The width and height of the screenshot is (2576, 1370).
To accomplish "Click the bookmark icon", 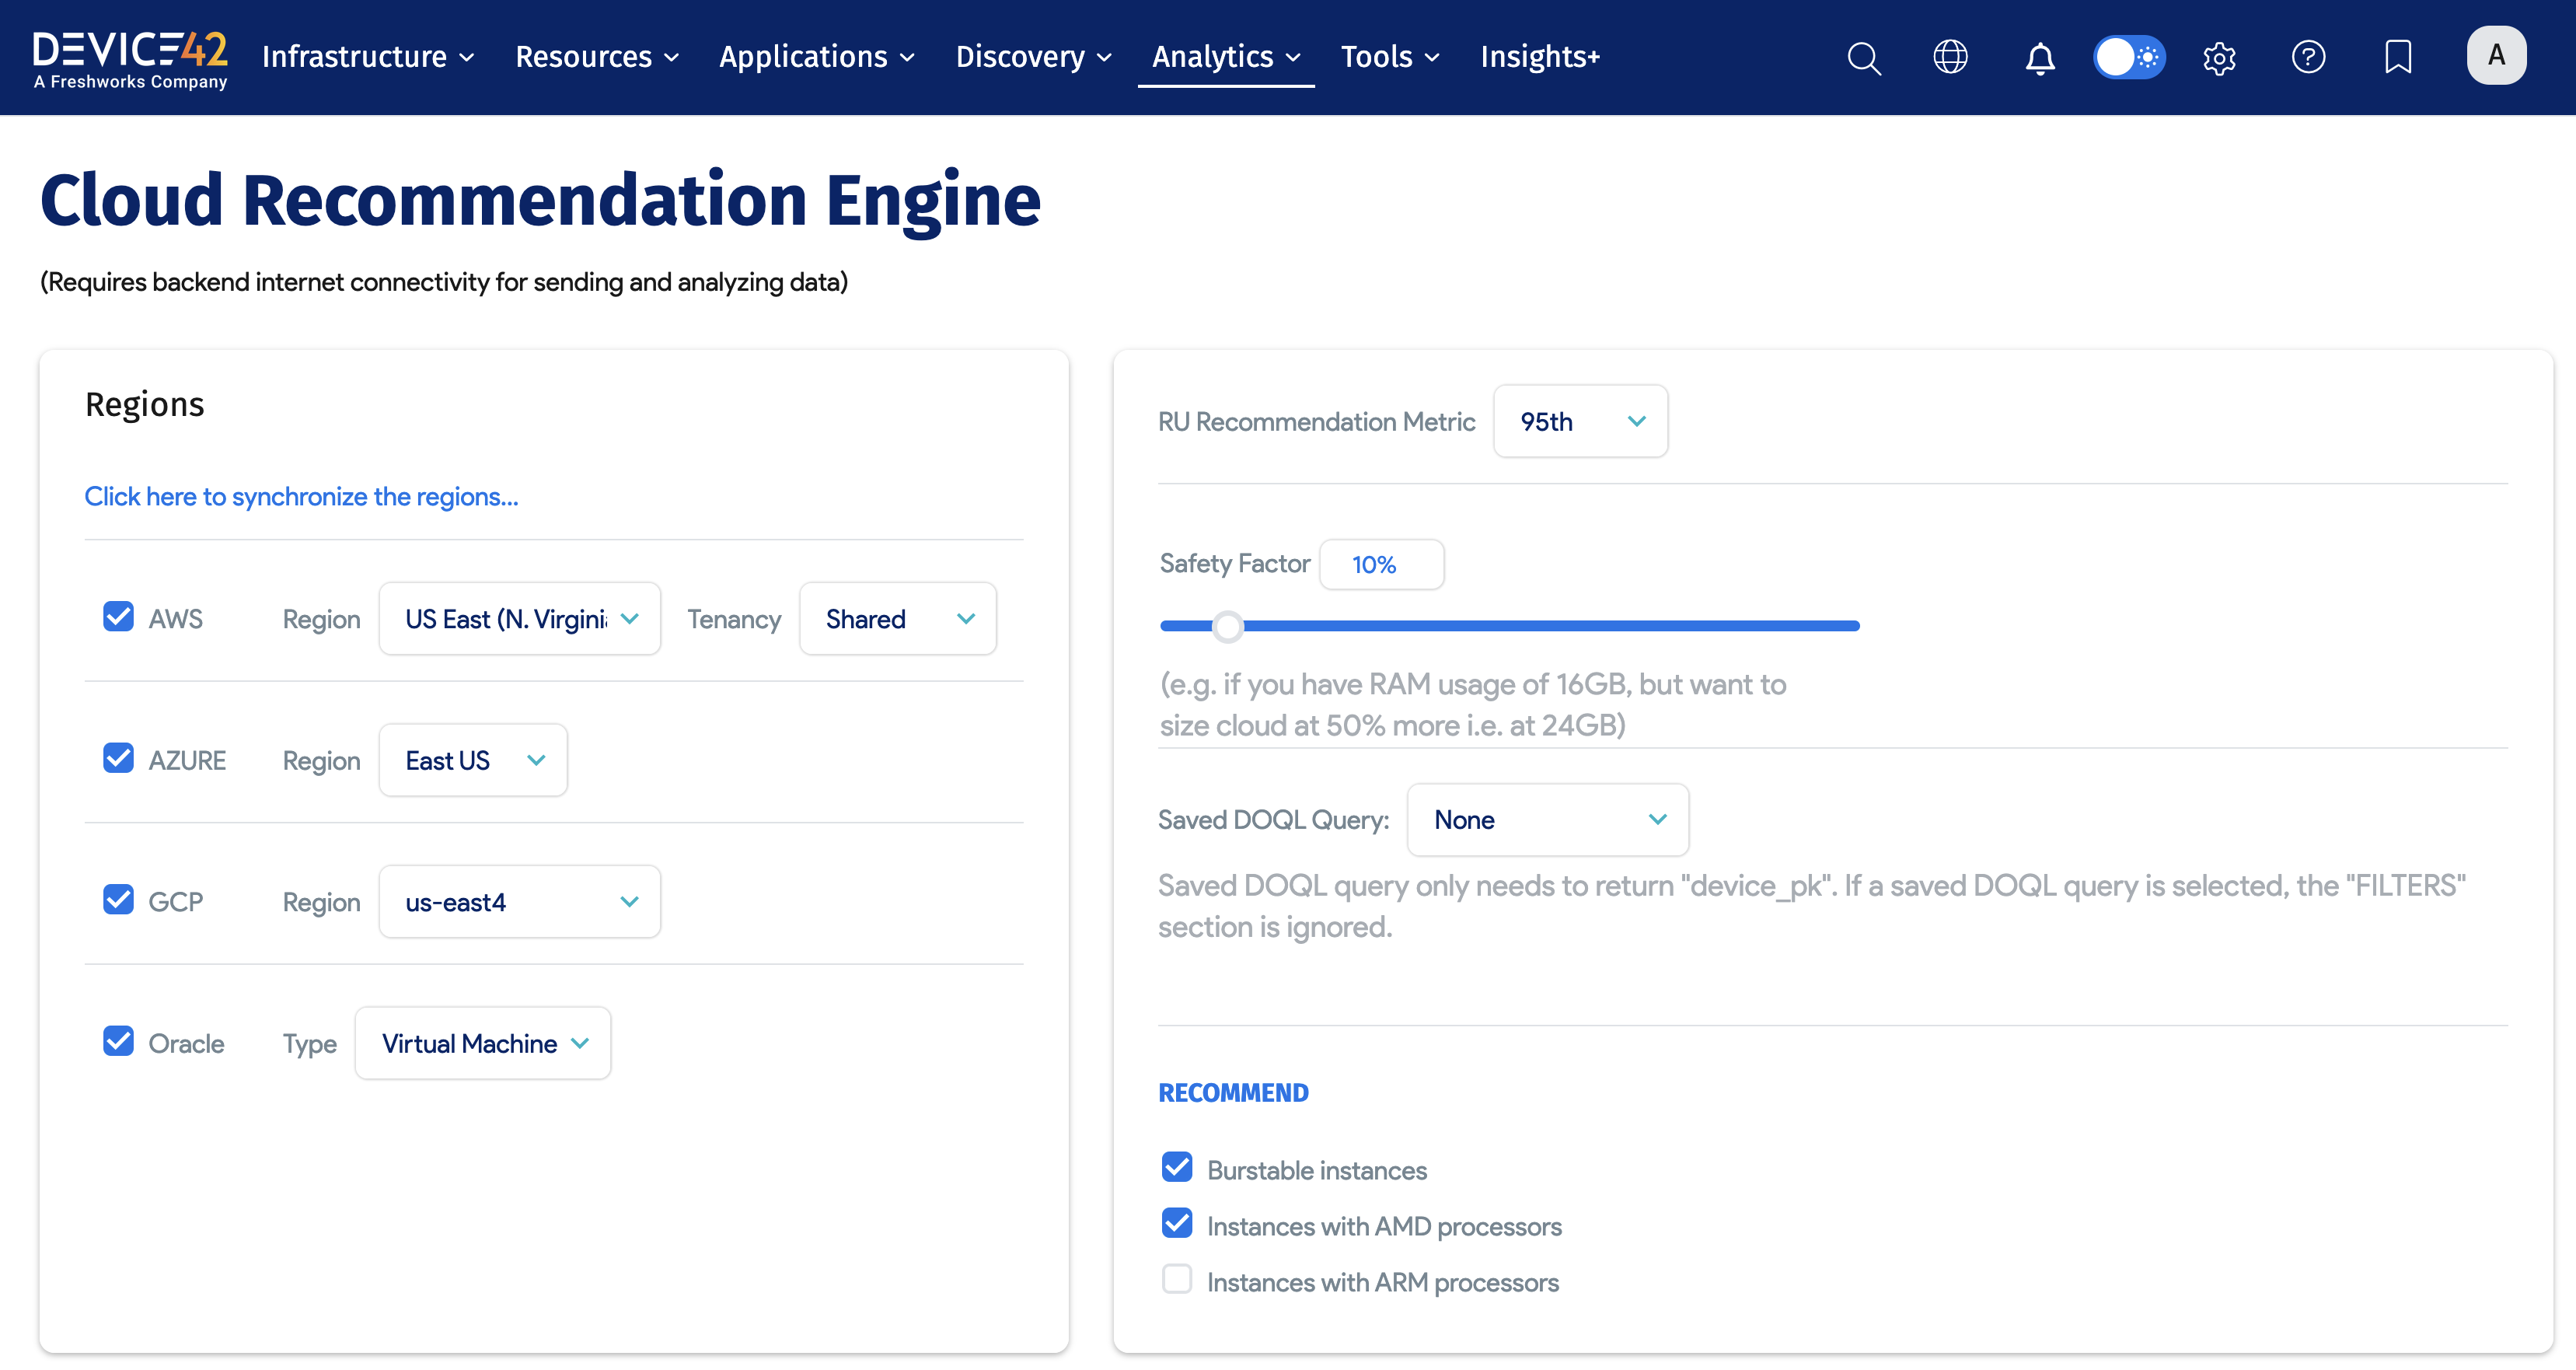I will [2397, 57].
